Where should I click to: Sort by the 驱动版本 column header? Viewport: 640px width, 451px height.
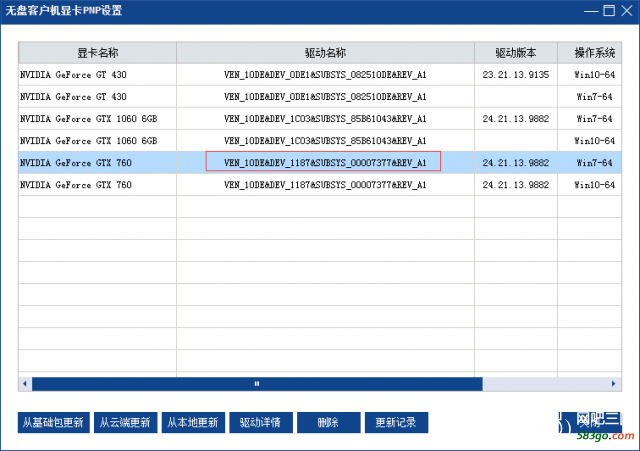point(516,53)
